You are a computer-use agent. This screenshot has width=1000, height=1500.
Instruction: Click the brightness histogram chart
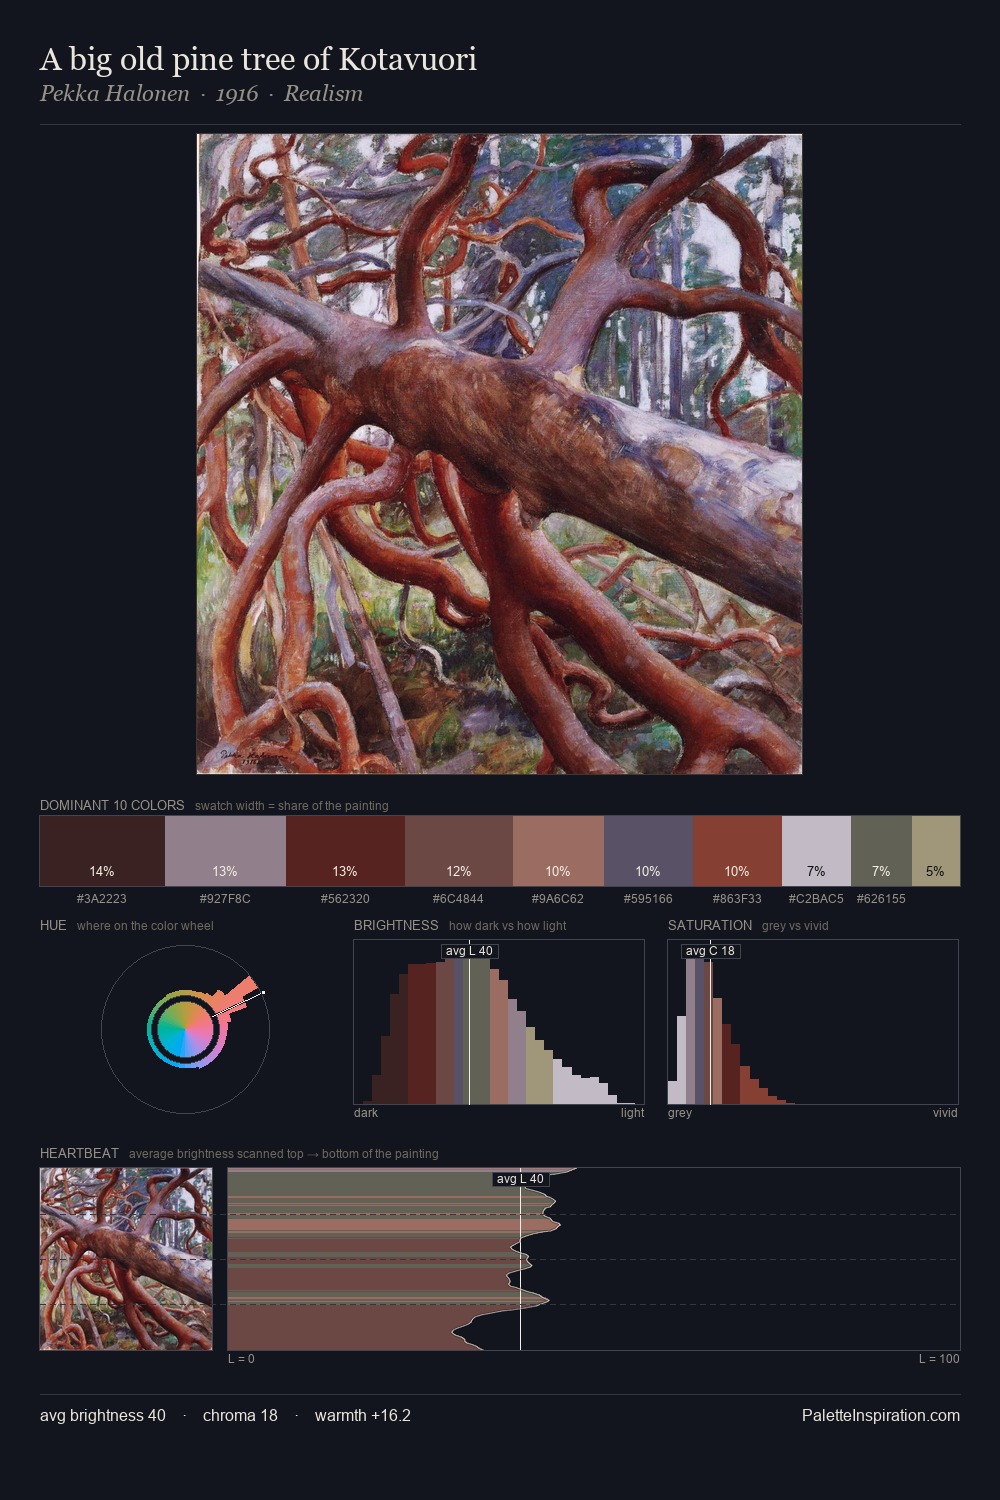499,1022
